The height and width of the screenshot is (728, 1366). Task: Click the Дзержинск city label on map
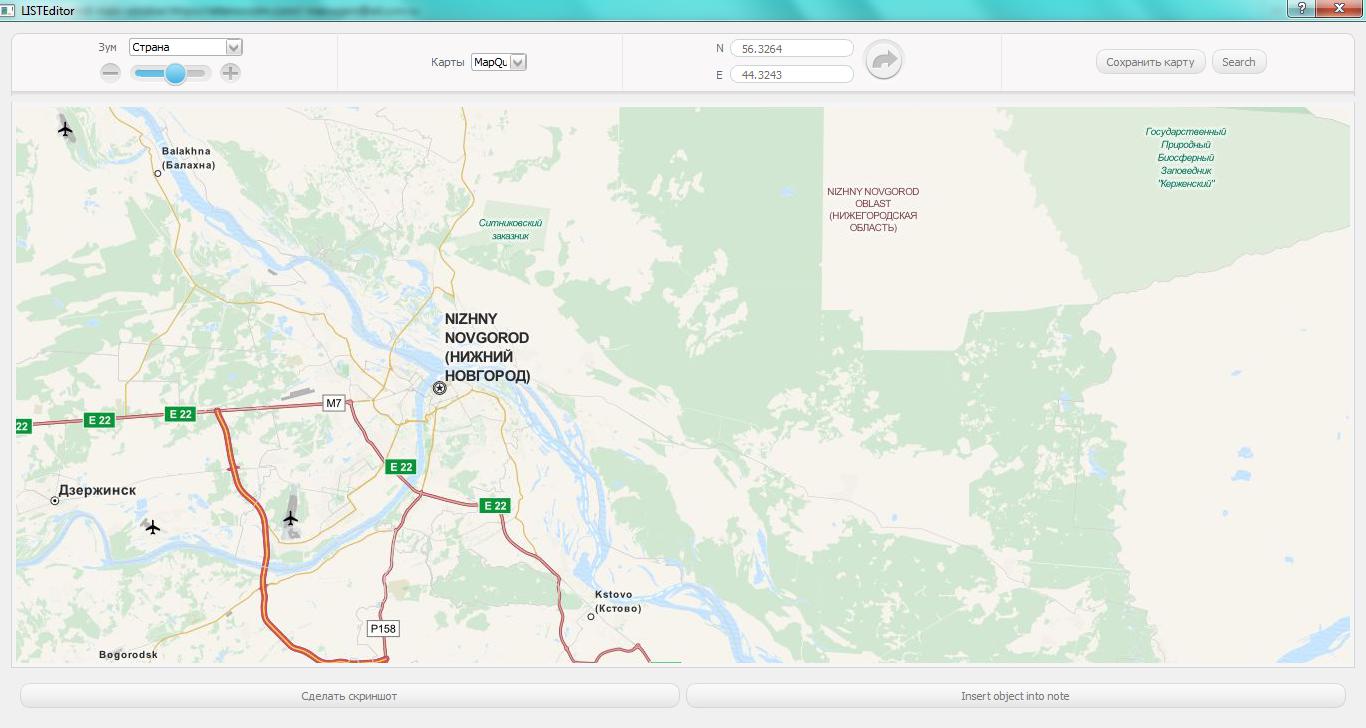[x=97, y=490]
